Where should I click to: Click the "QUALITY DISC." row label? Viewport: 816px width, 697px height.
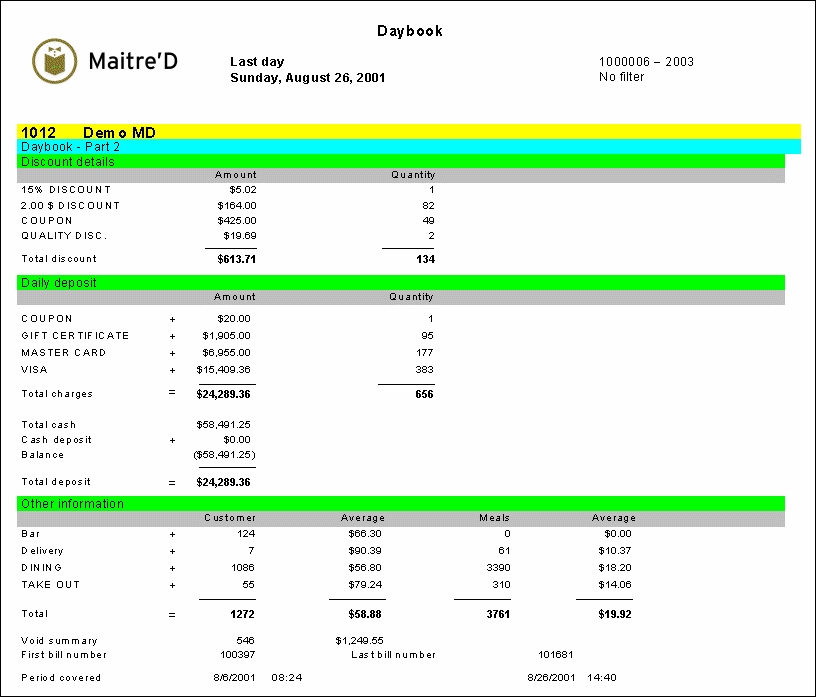64,236
